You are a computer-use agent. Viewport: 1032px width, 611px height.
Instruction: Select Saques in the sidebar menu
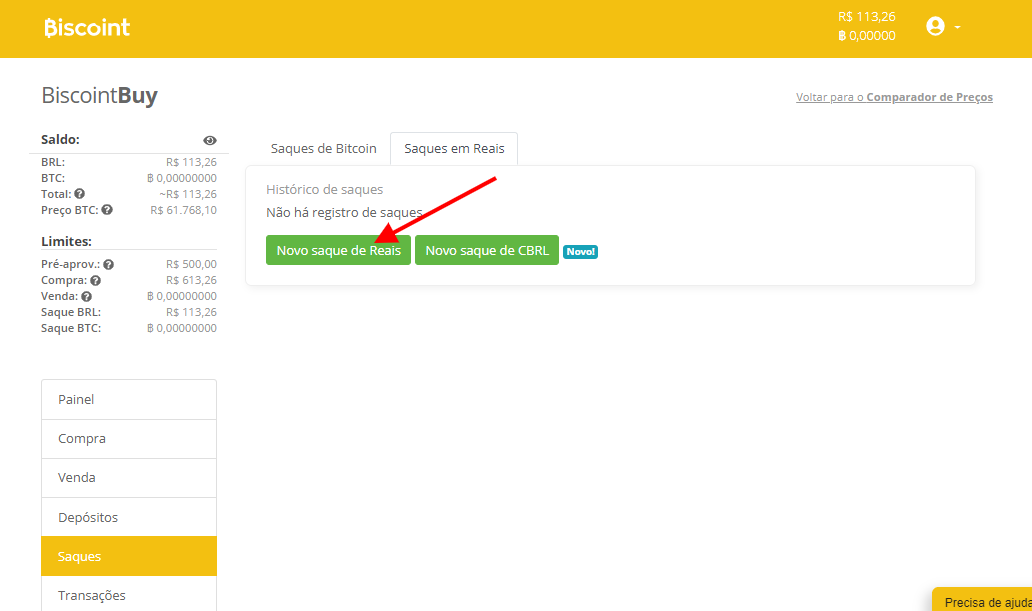tap(129, 556)
